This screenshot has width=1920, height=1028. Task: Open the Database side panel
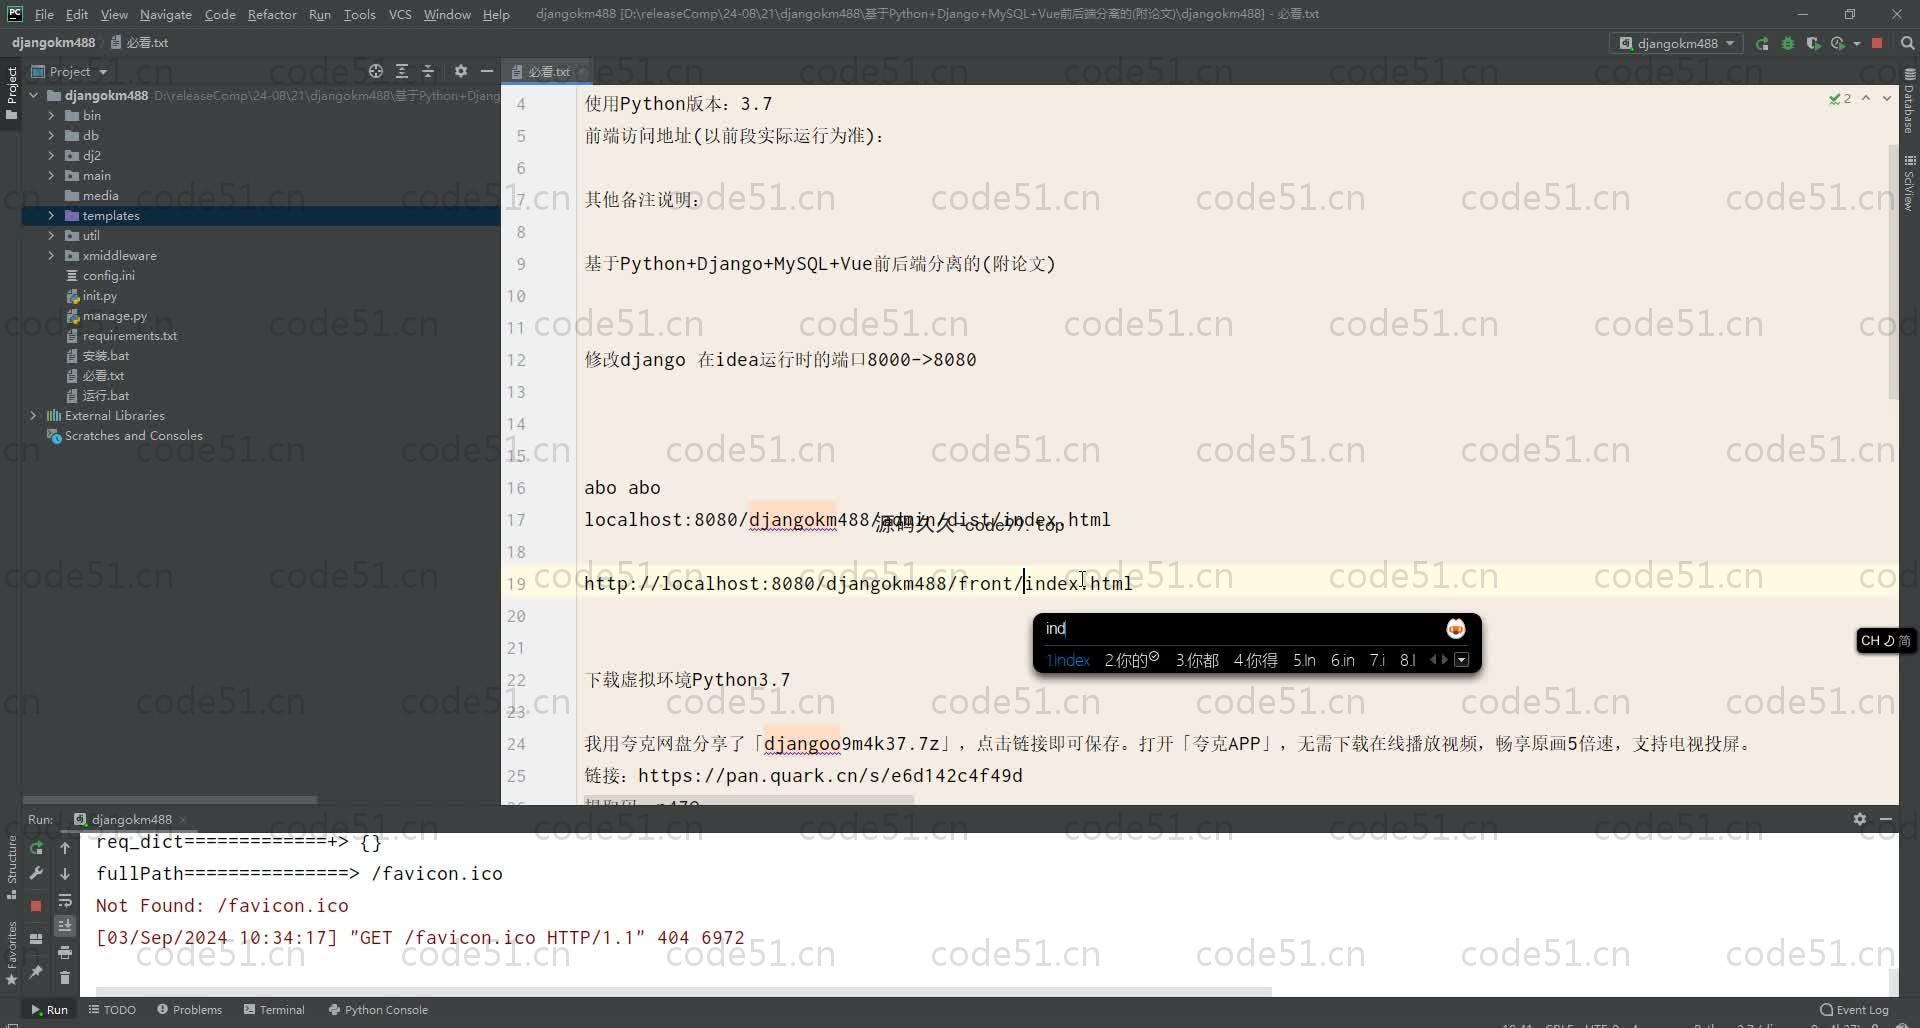(1909, 101)
